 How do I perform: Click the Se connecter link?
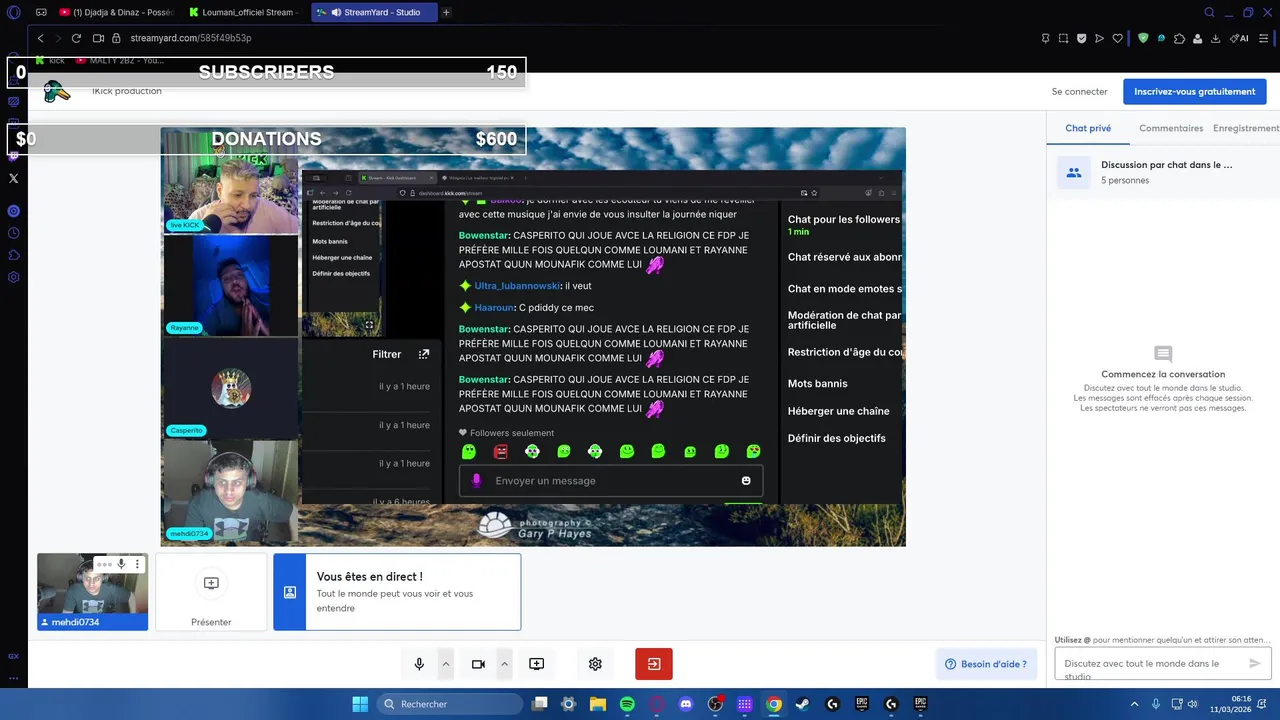pyautogui.click(x=1079, y=92)
